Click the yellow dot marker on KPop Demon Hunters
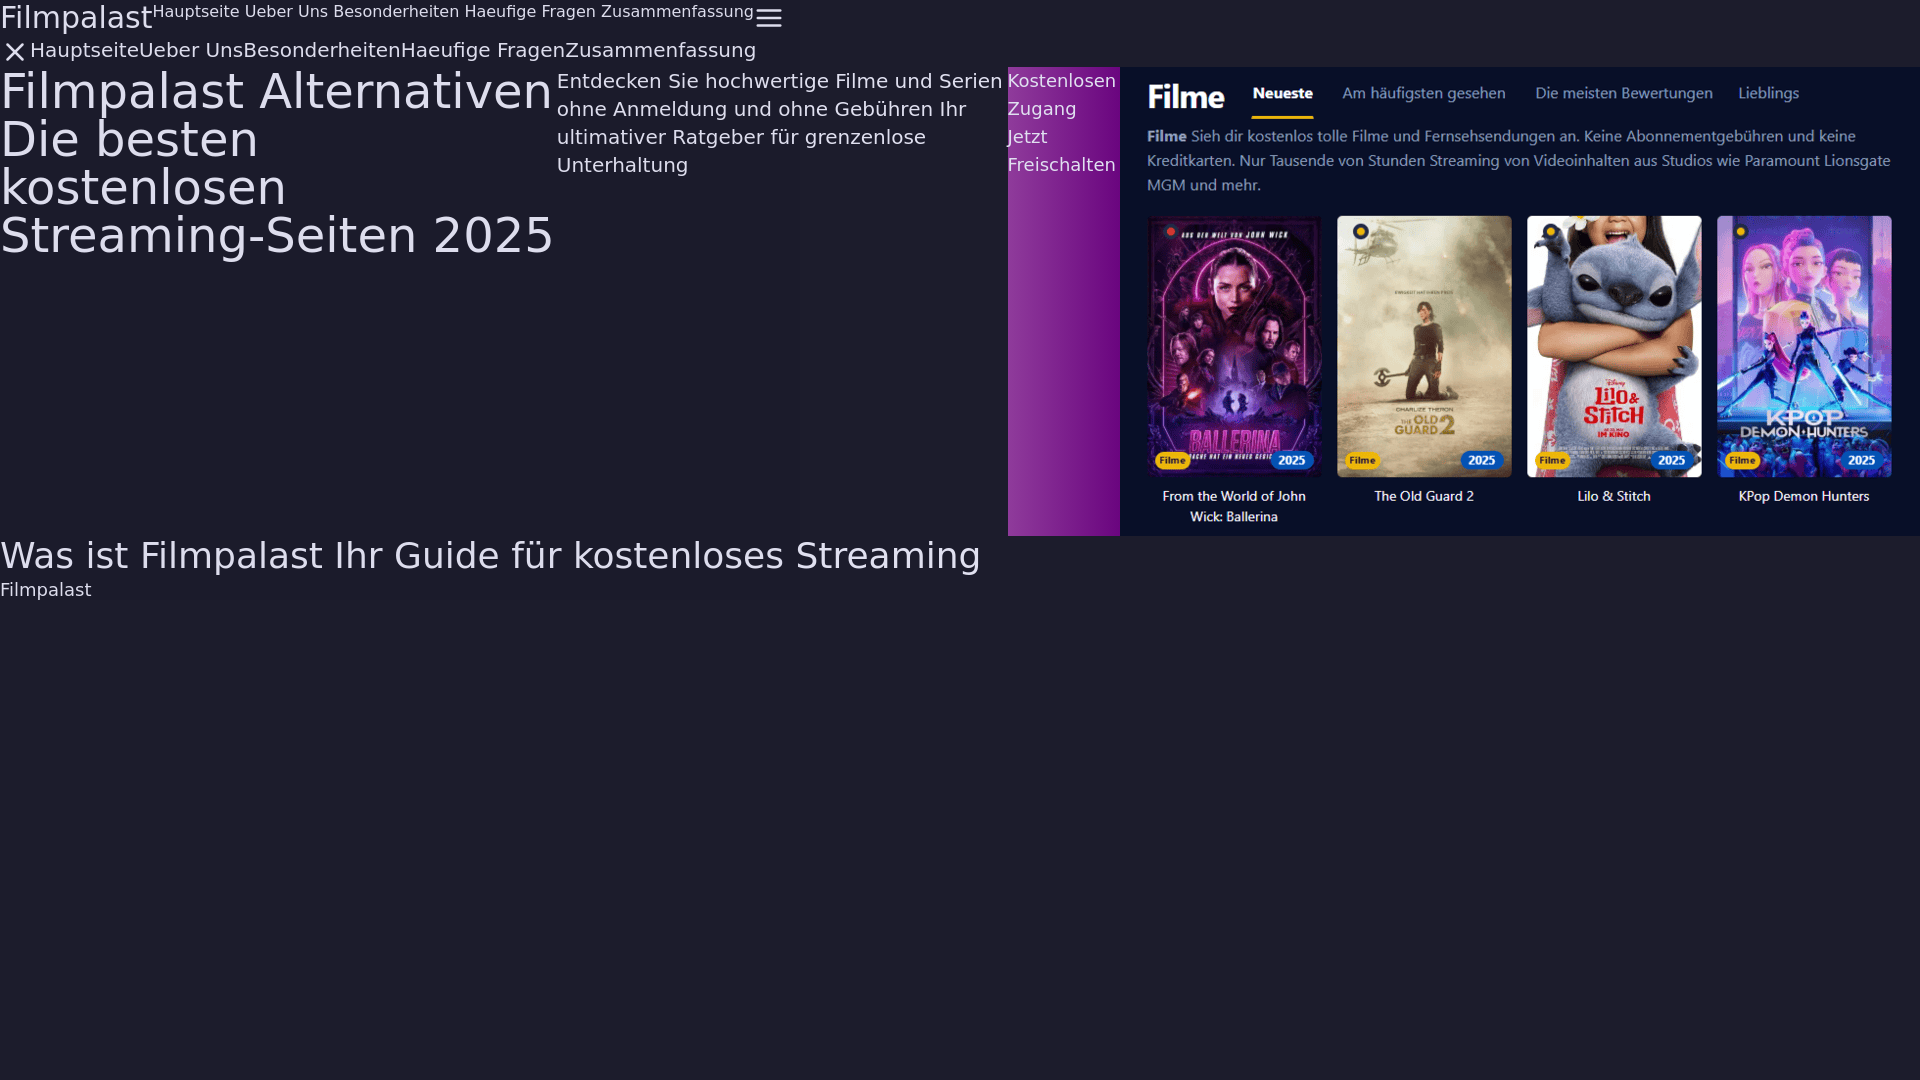Image resolution: width=1920 pixels, height=1080 pixels. (x=1741, y=232)
